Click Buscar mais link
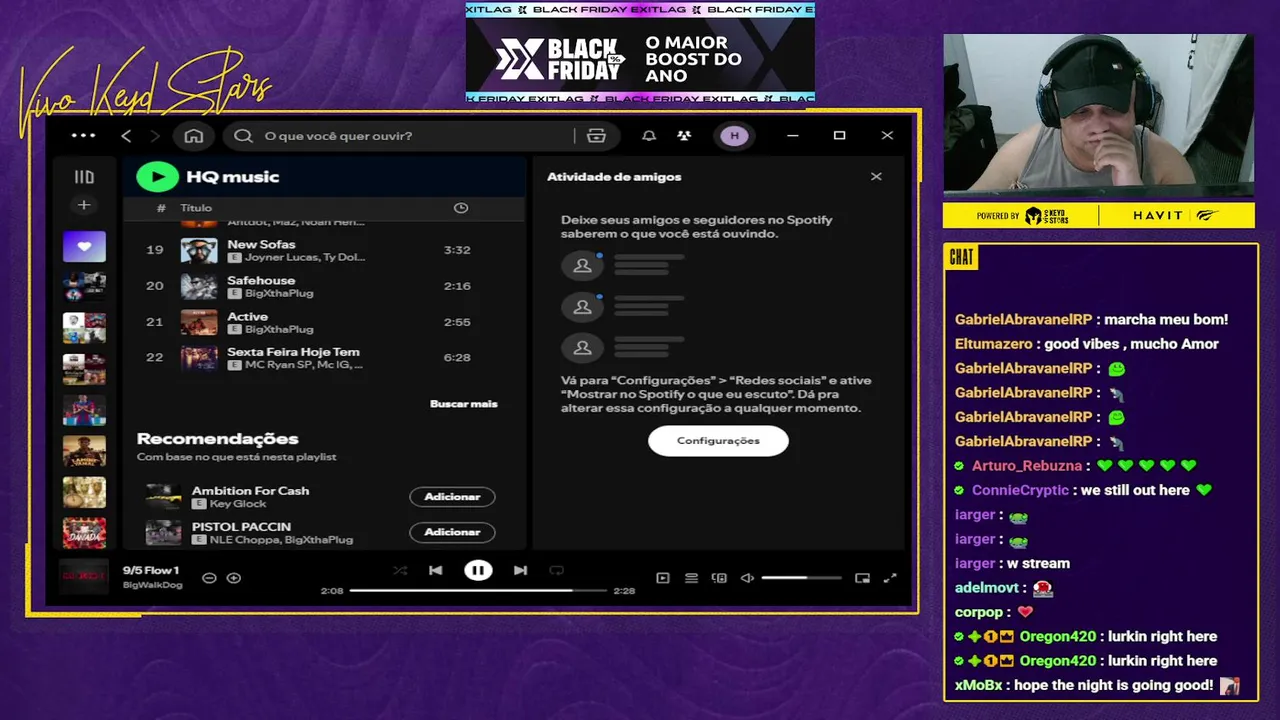 coord(463,404)
